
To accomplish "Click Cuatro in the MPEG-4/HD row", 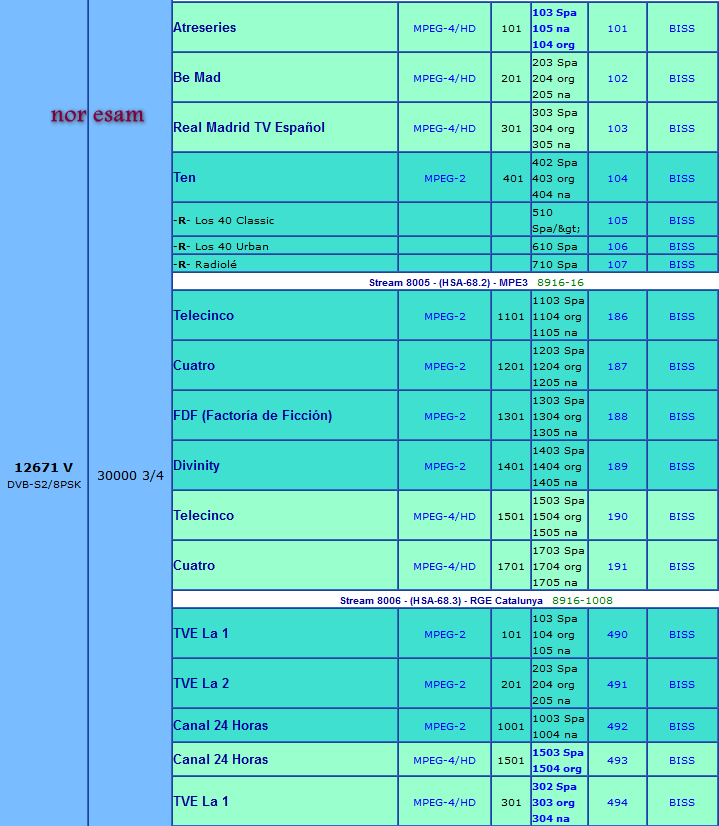I will click(194, 566).
